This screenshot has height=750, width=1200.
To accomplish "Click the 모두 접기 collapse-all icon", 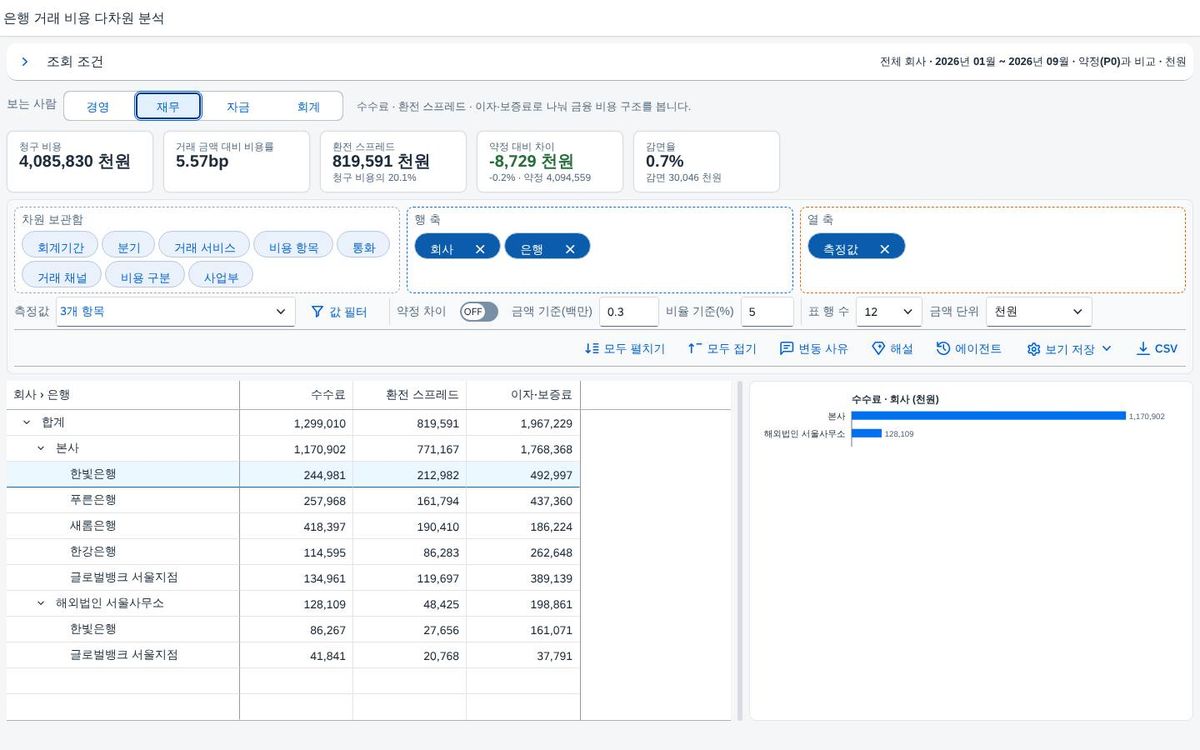I will tap(694, 349).
